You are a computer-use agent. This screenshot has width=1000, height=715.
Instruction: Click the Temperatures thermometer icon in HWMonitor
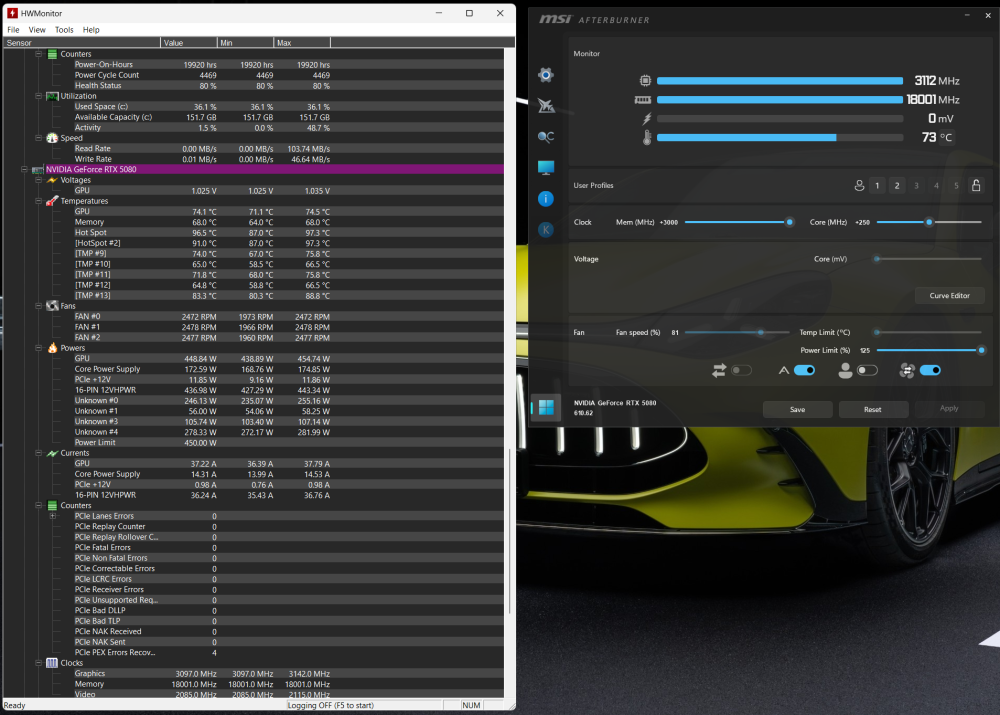point(52,201)
